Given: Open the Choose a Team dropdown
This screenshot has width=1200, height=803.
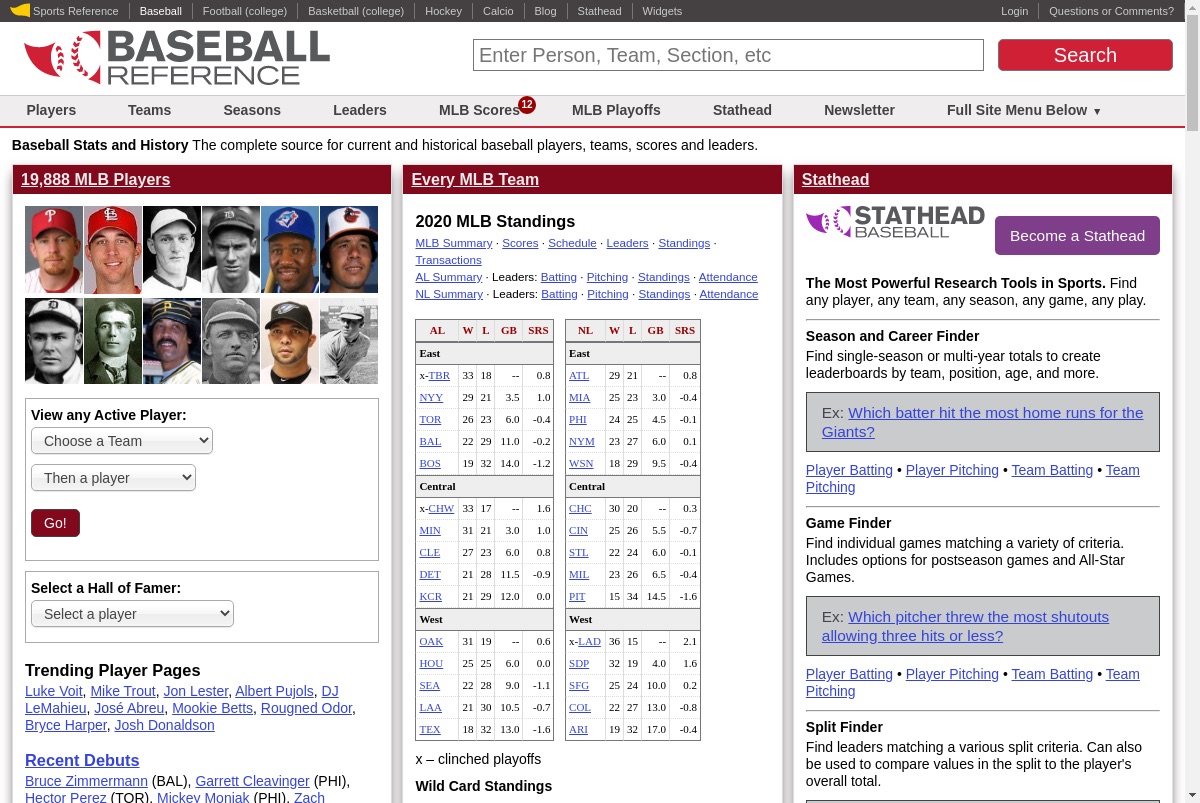Looking at the screenshot, I should pos(122,441).
